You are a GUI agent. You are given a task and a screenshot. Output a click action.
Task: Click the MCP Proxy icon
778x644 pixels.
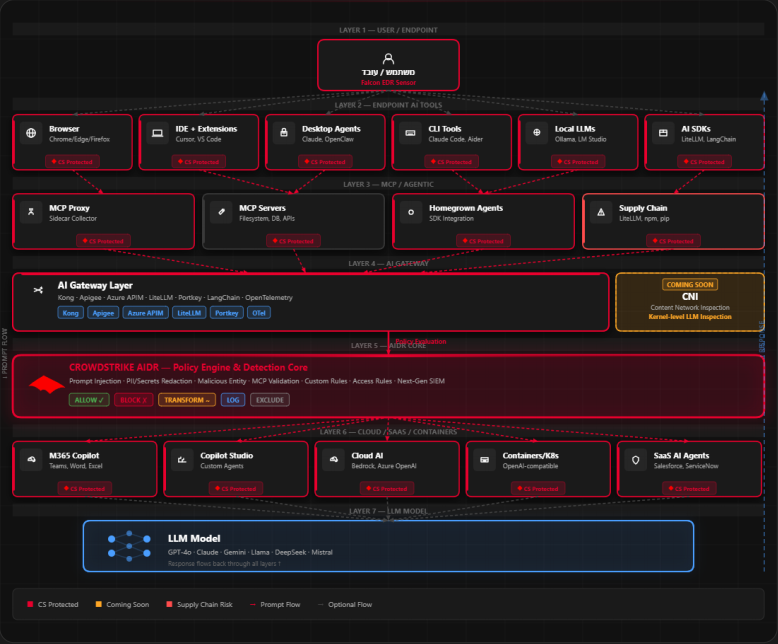pos(31,212)
